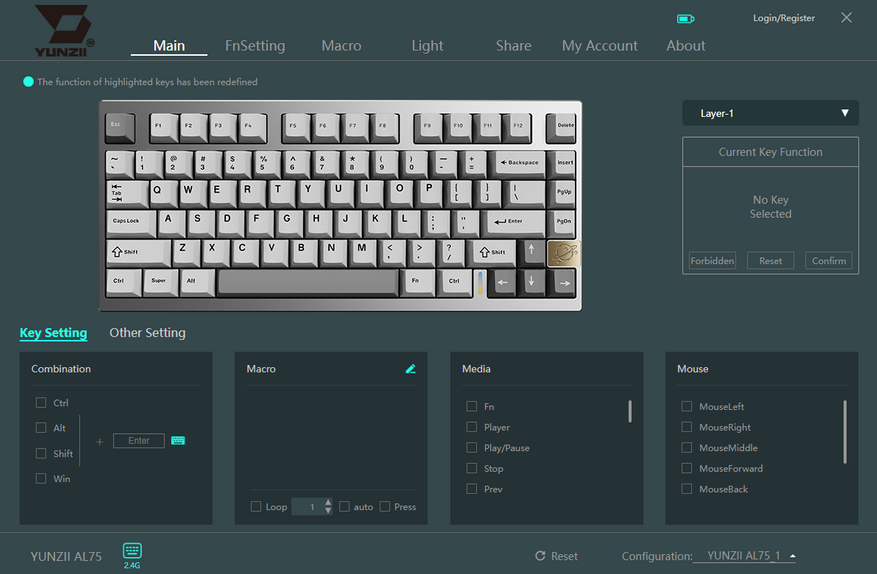Screen dimensions: 877x574
Task: Select the up arrow key
Action: (x=531, y=252)
